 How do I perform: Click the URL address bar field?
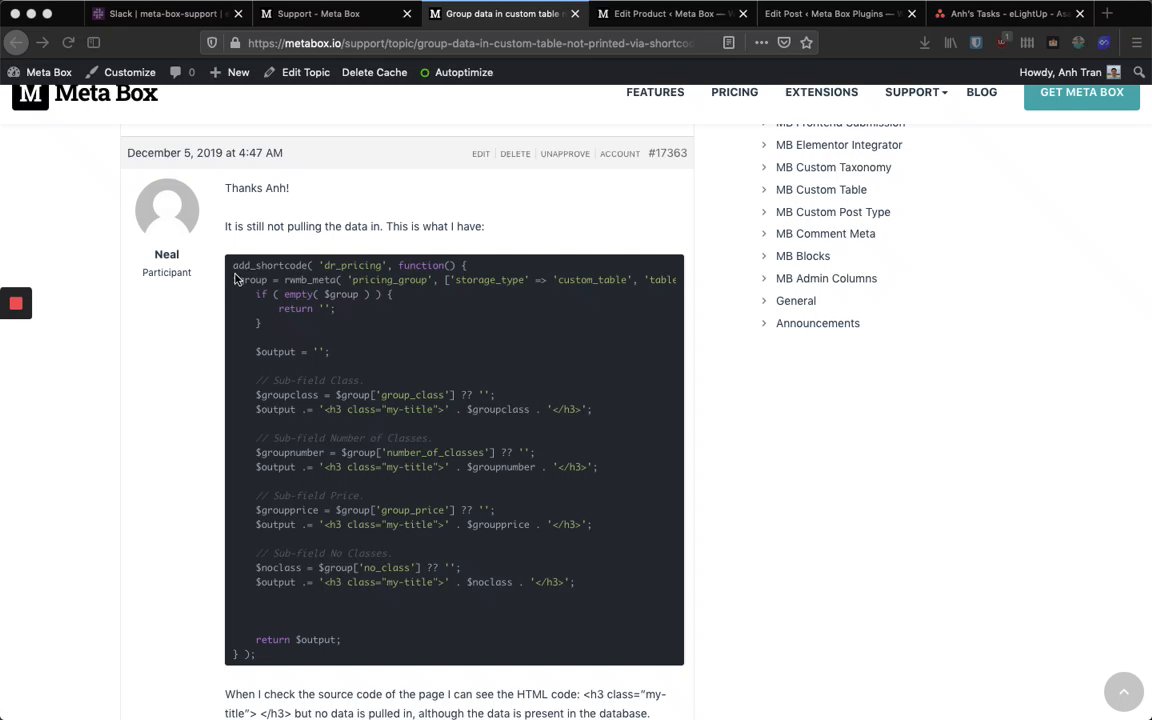(470, 43)
